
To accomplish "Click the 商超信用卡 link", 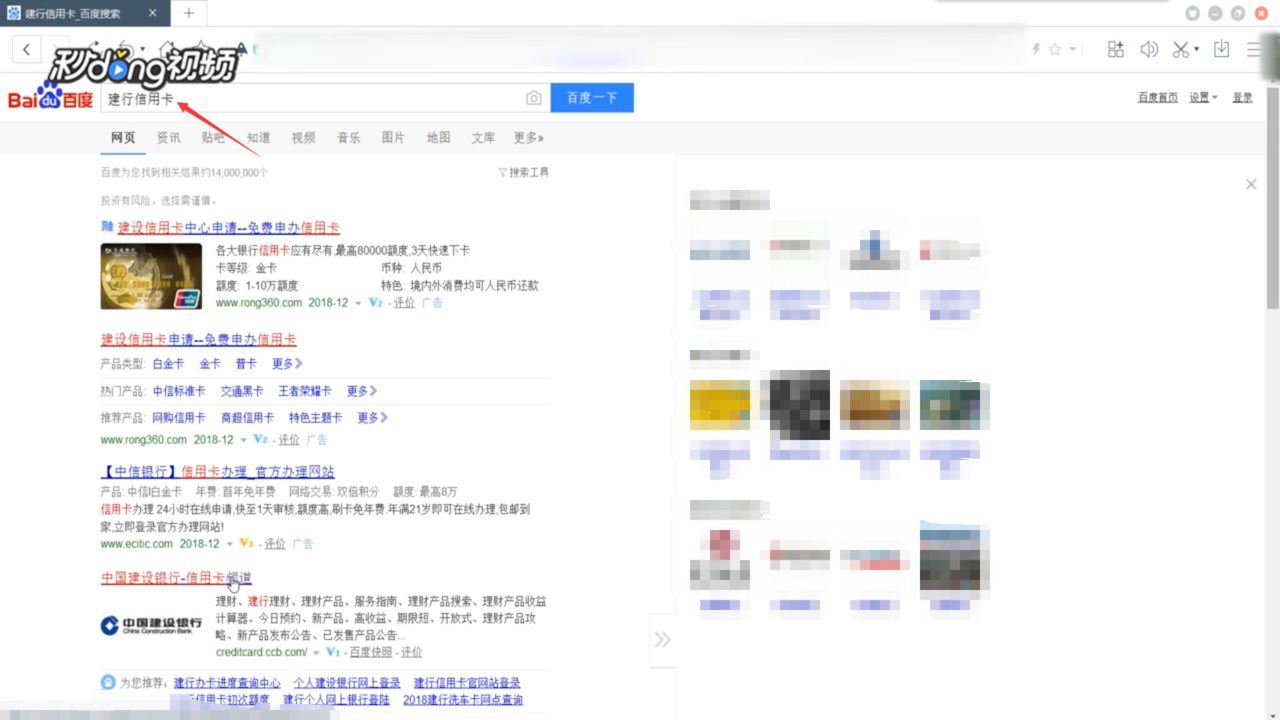I will coord(247,418).
